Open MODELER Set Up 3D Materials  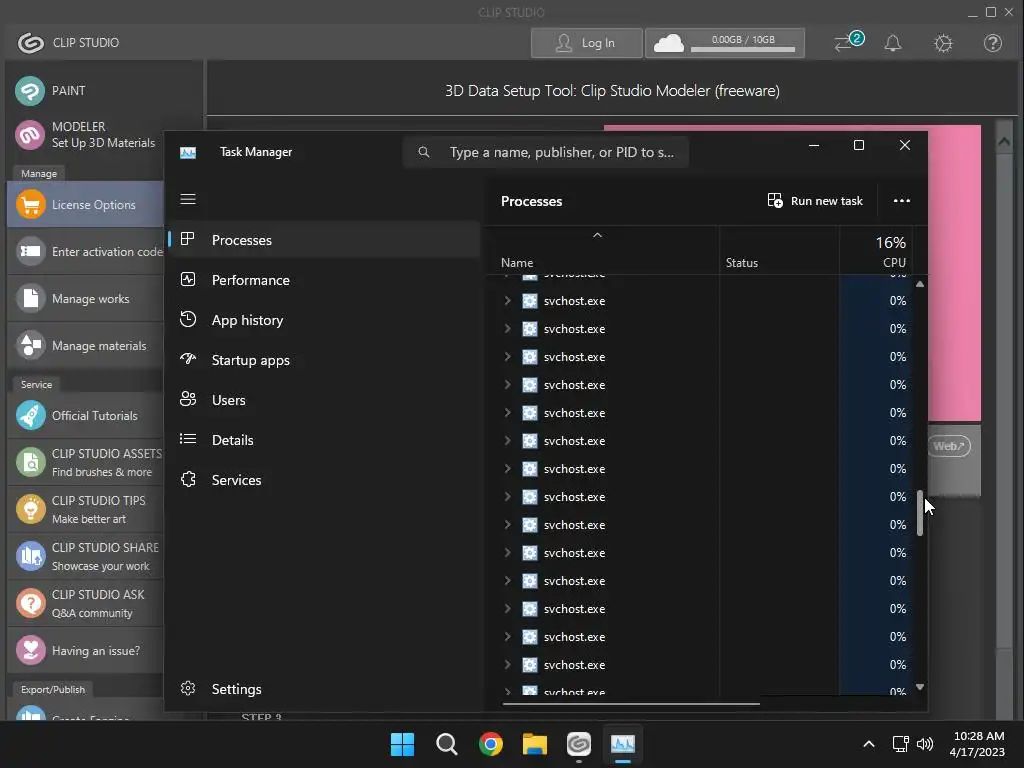pyautogui.click(x=85, y=135)
